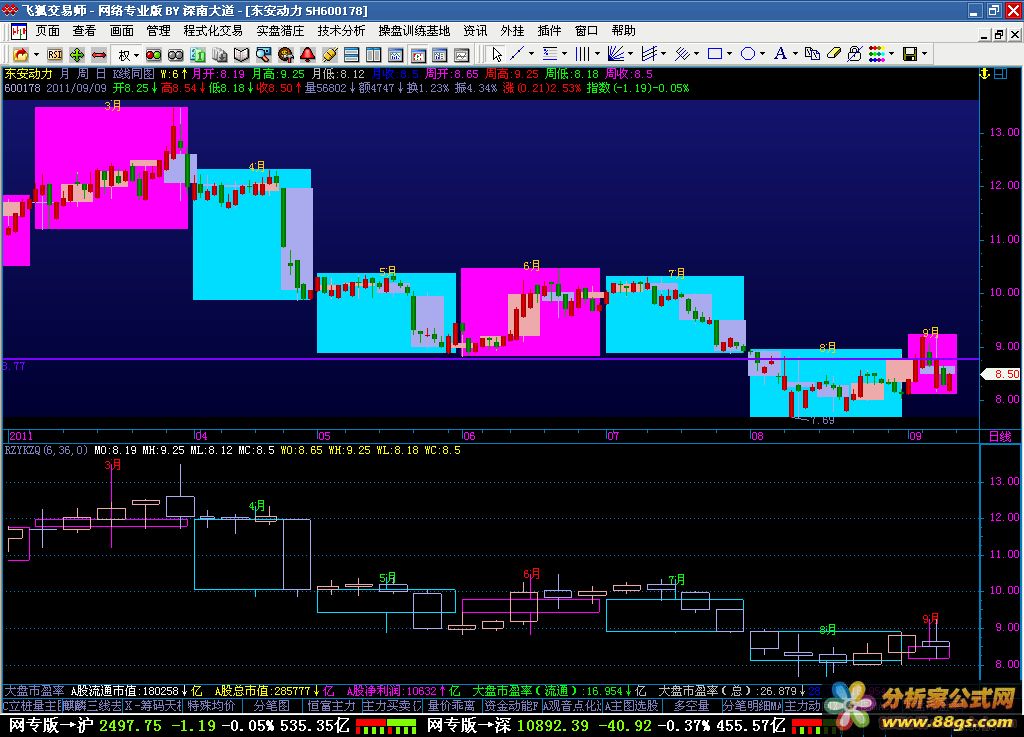The image size is (1024, 737).
Task: Select the horizontal split window layout icon
Action: pos(351,54)
